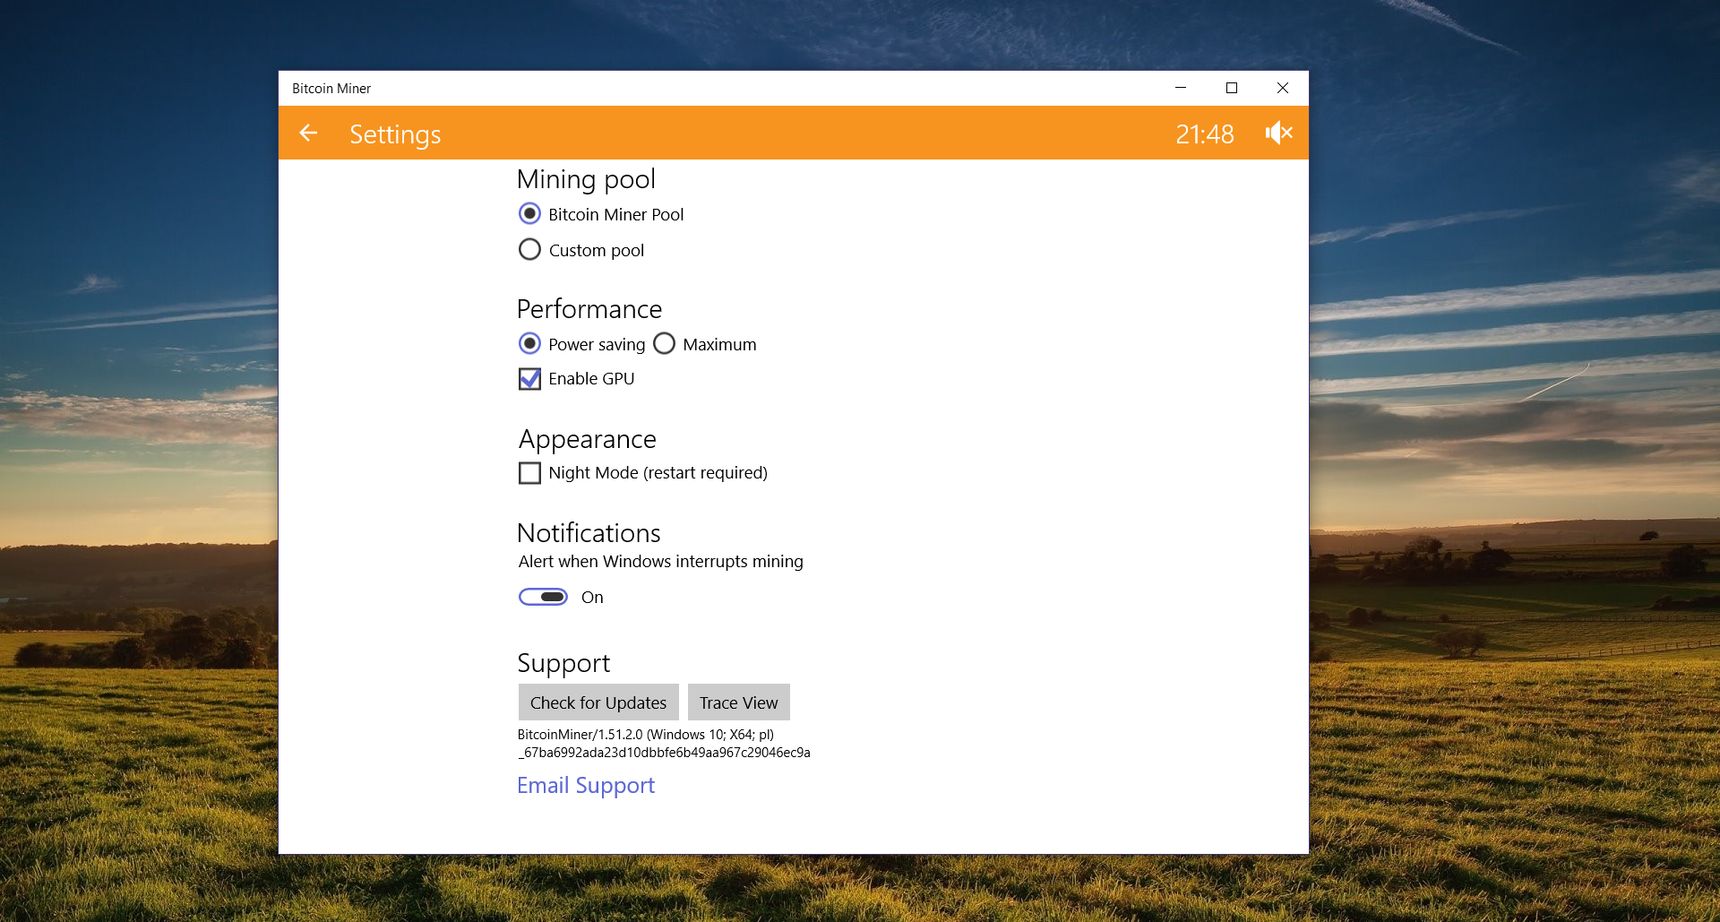
Task: Click the Performance section heading
Action: tap(589, 309)
